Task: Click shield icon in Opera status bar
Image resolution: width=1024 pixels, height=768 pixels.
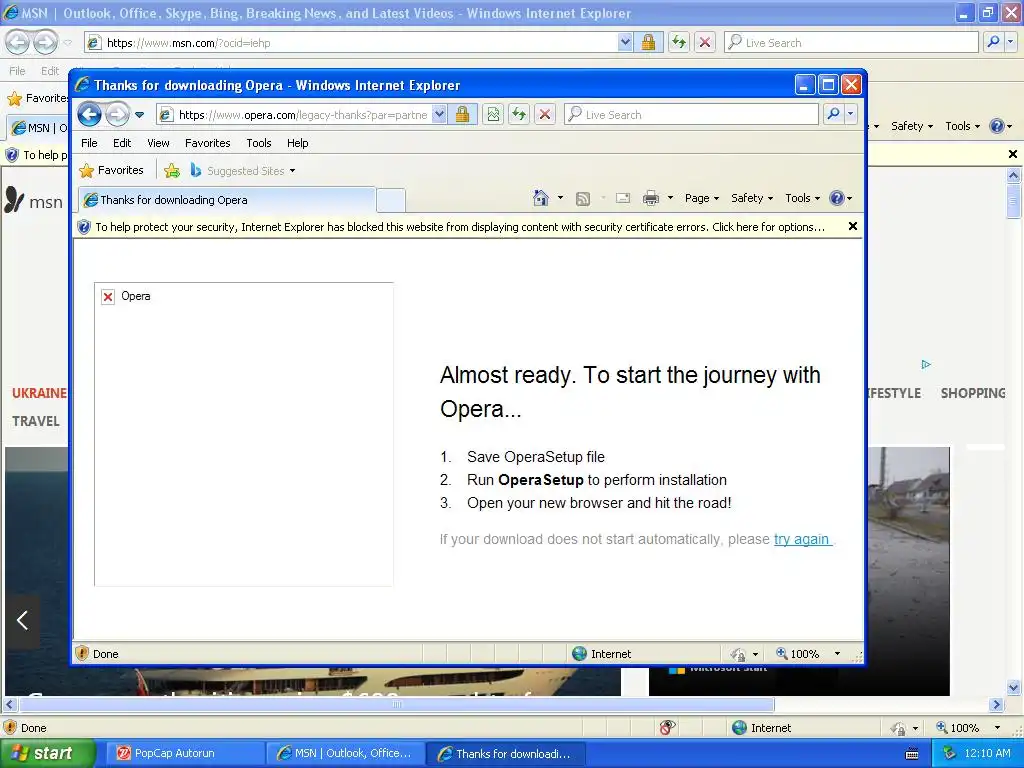Action: click(82, 654)
